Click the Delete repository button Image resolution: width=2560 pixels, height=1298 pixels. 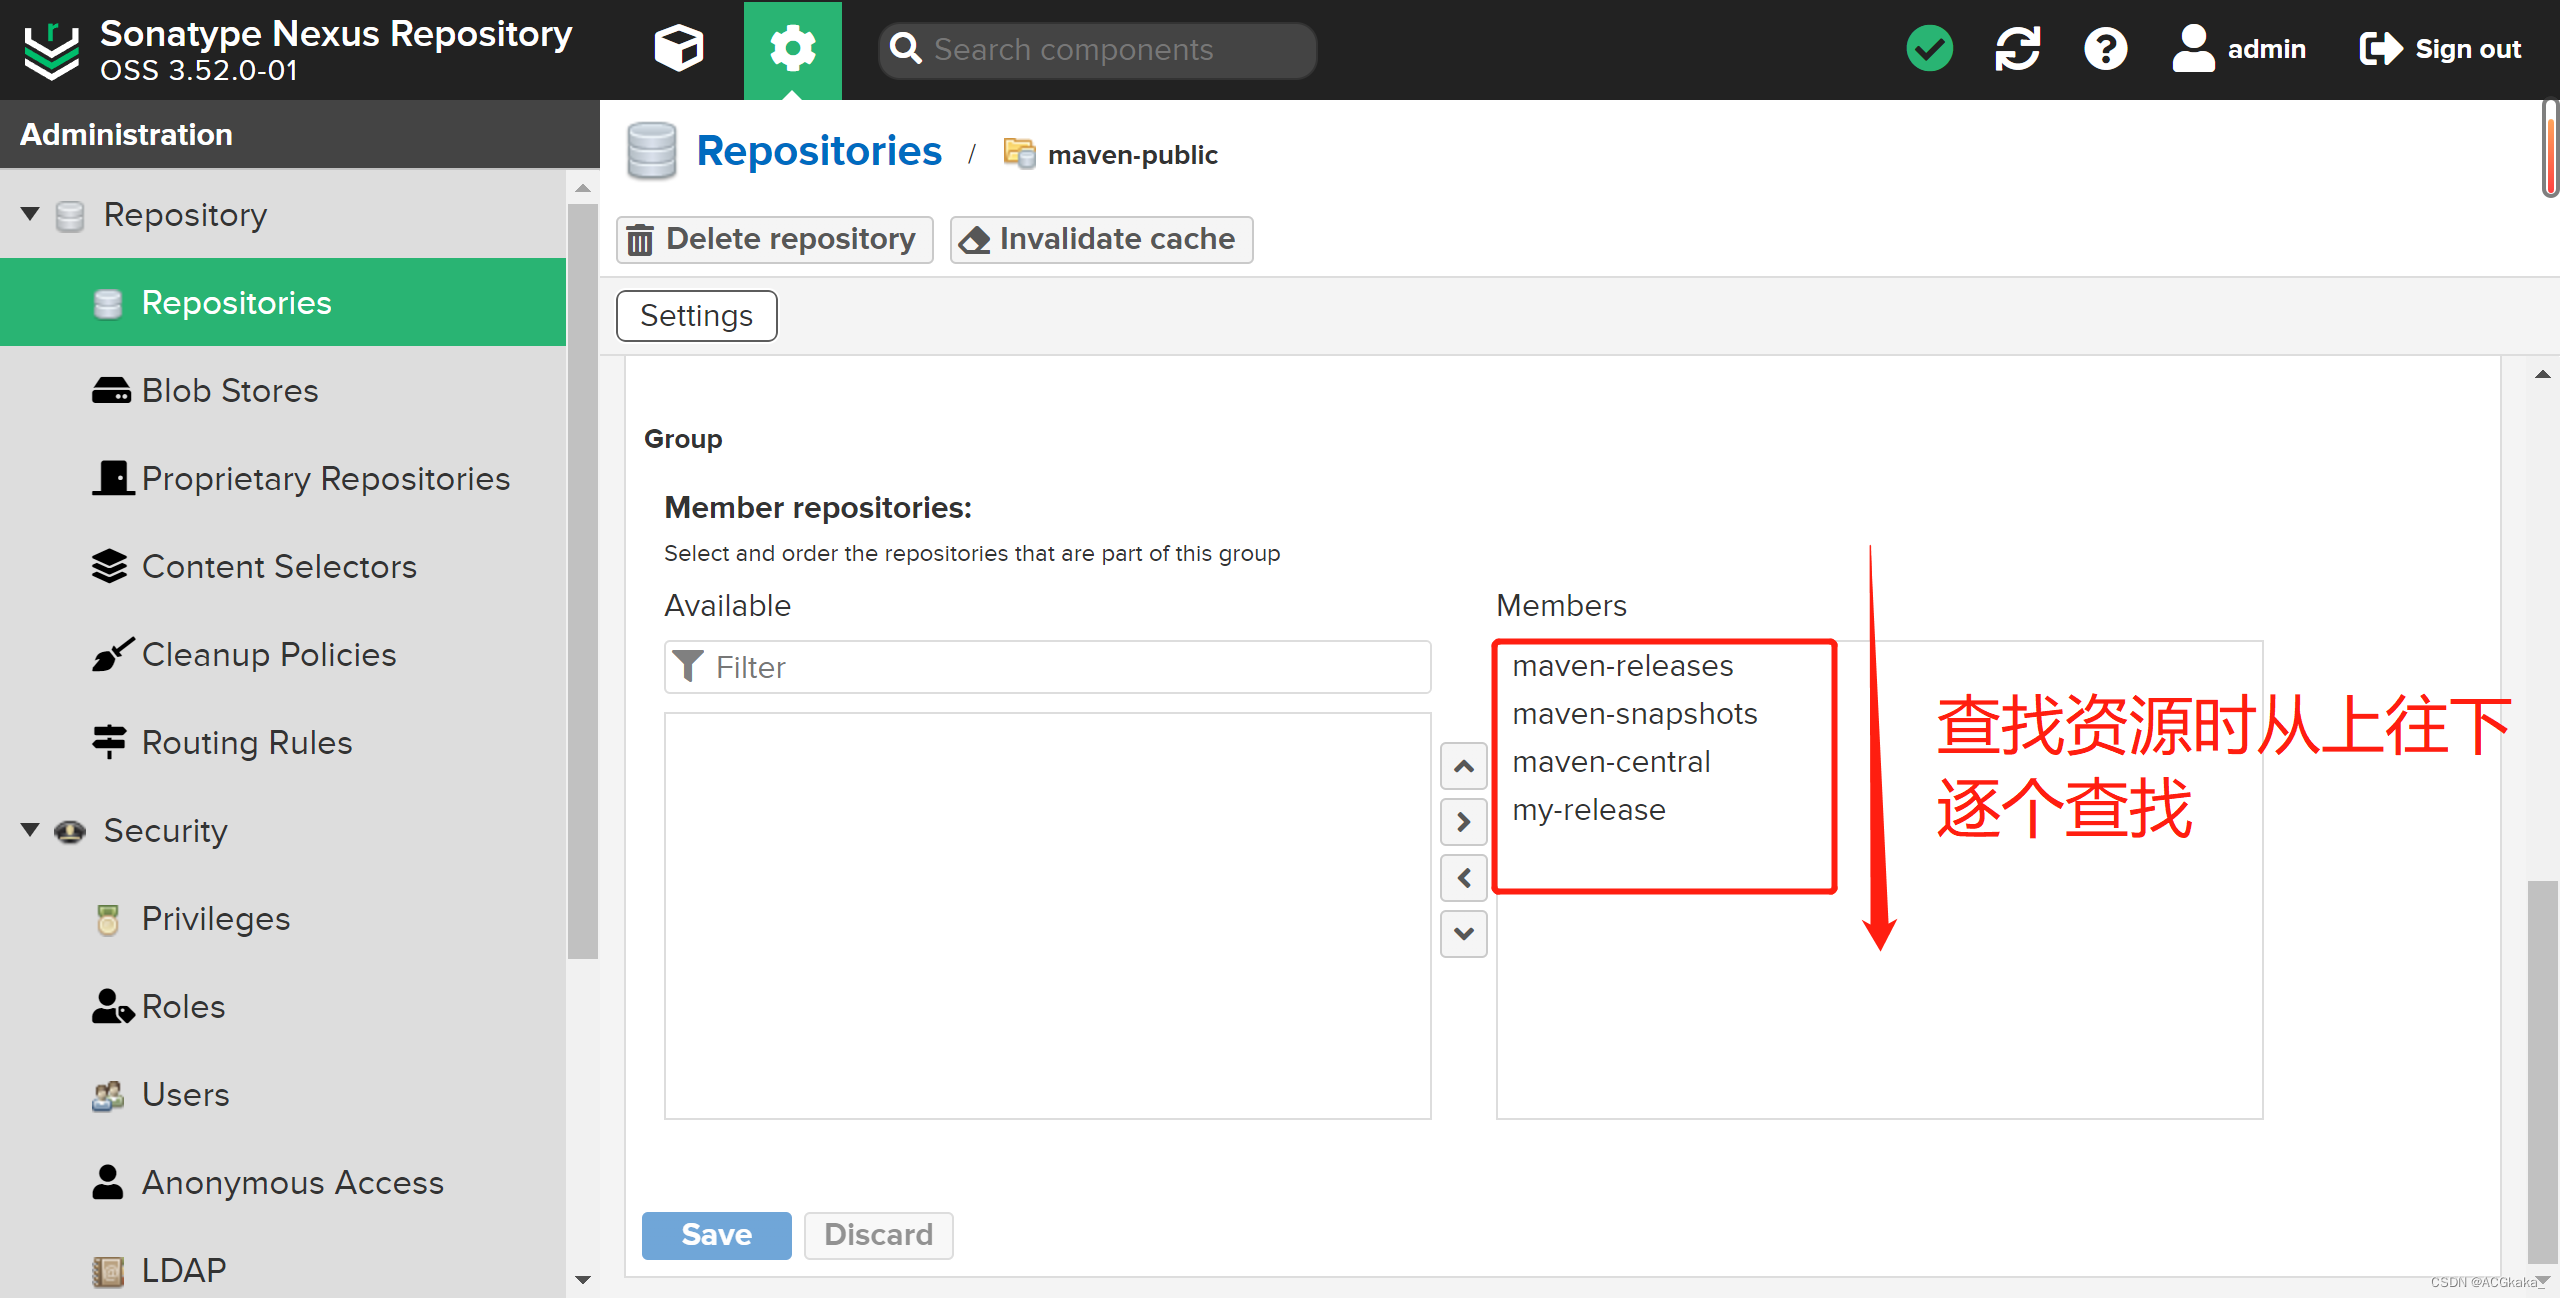[x=774, y=239]
